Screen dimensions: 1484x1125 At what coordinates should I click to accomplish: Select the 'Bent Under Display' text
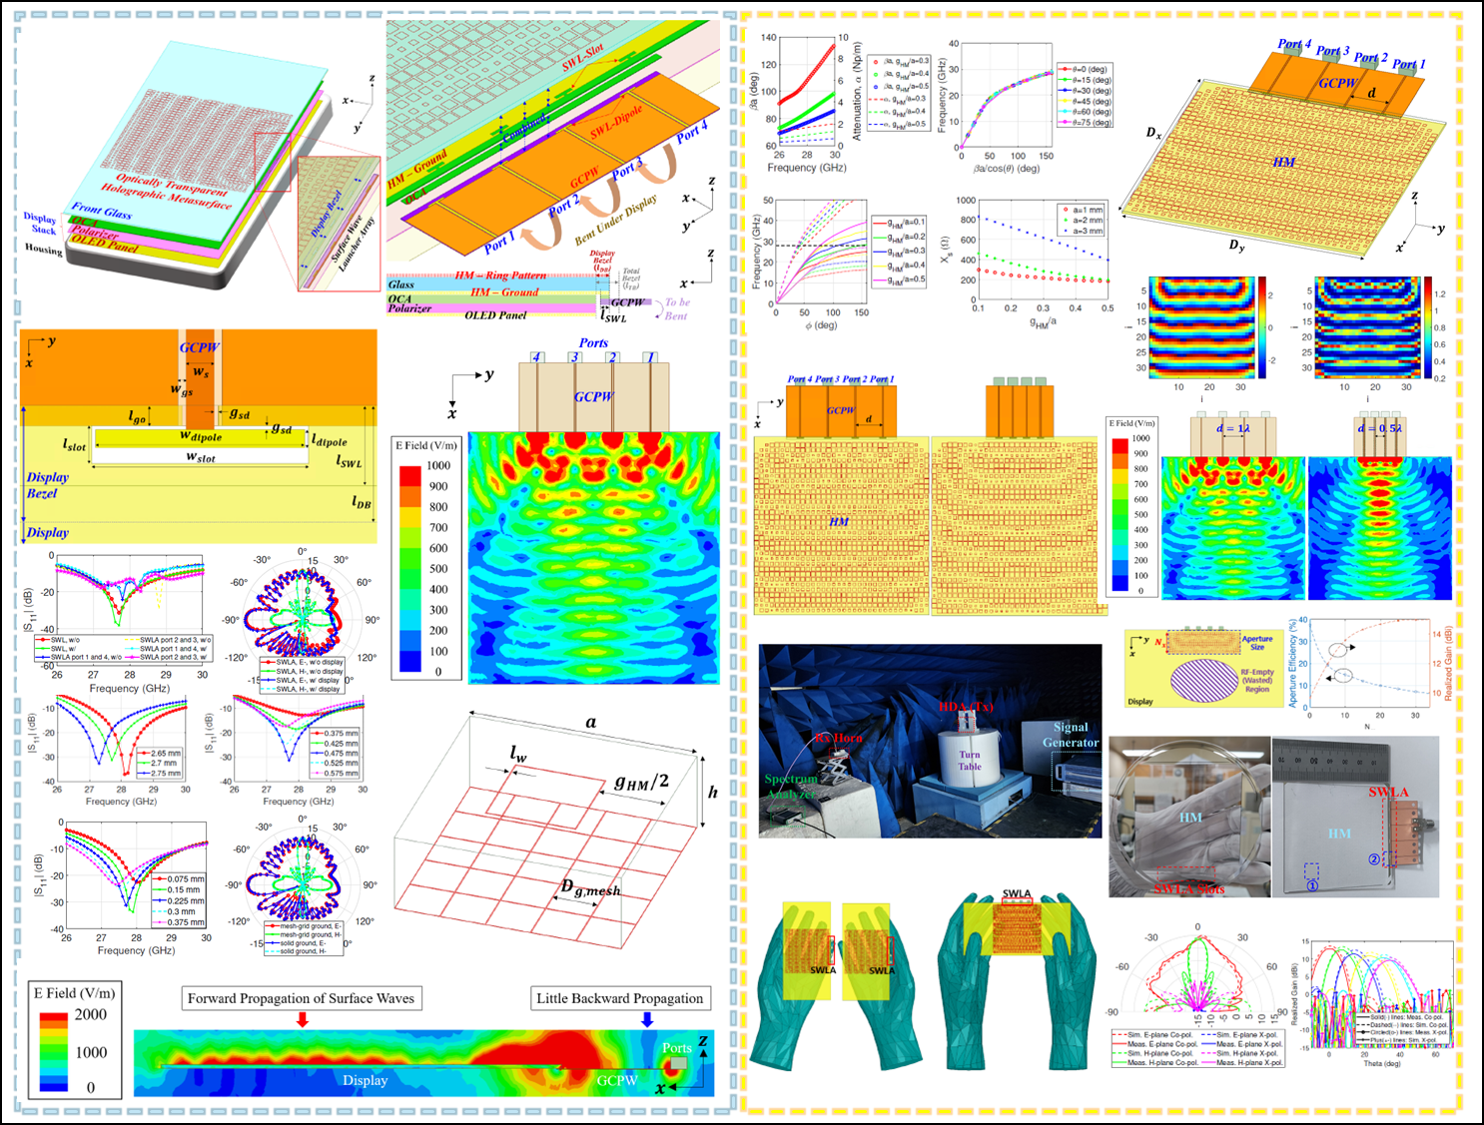point(616,220)
